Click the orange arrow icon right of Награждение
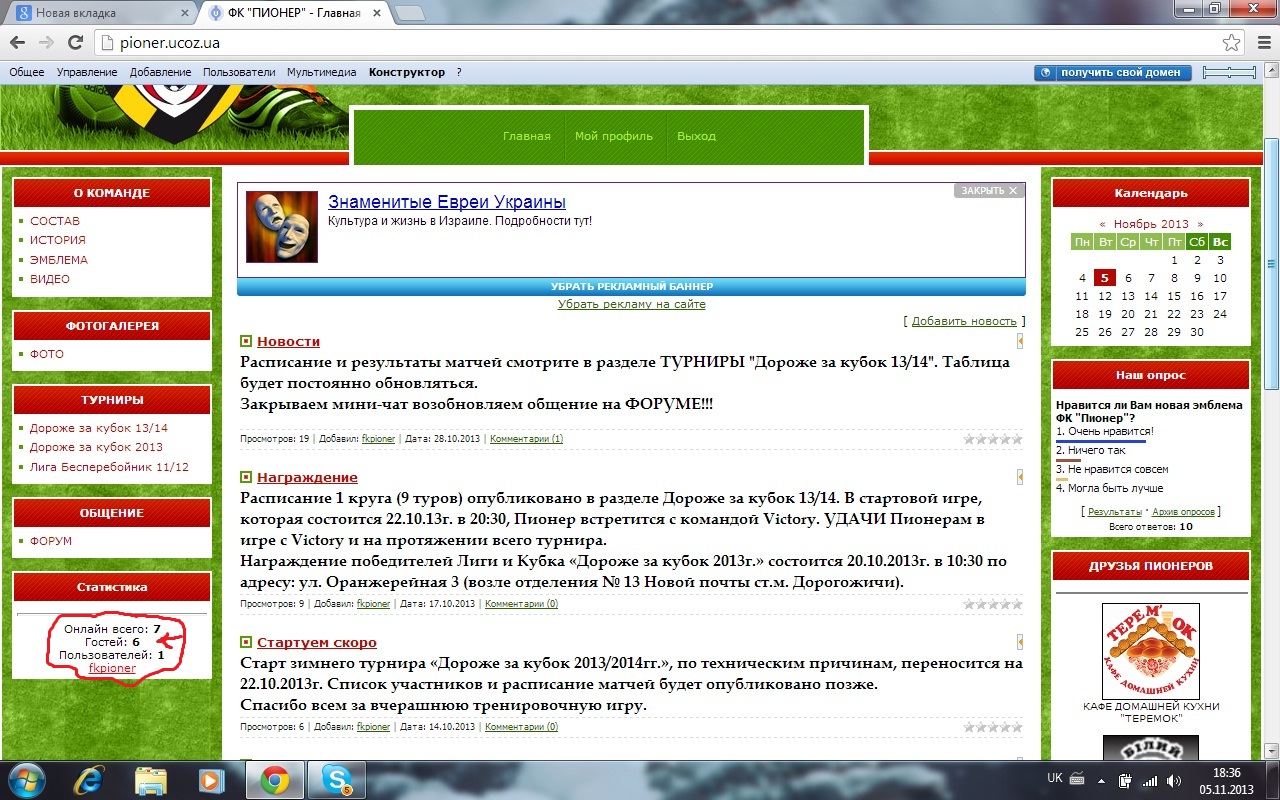 pos(1020,477)
